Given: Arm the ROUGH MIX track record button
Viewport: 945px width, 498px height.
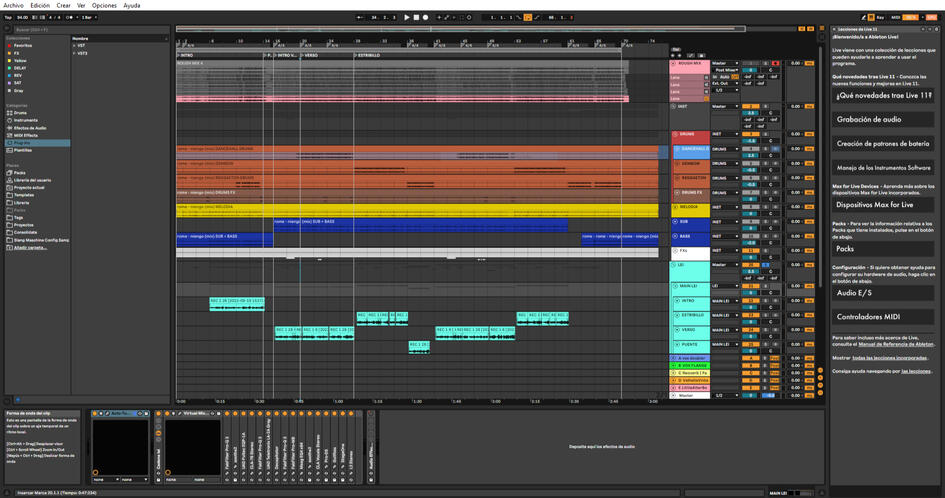Looking at the screenshot, I should point(775,63).
